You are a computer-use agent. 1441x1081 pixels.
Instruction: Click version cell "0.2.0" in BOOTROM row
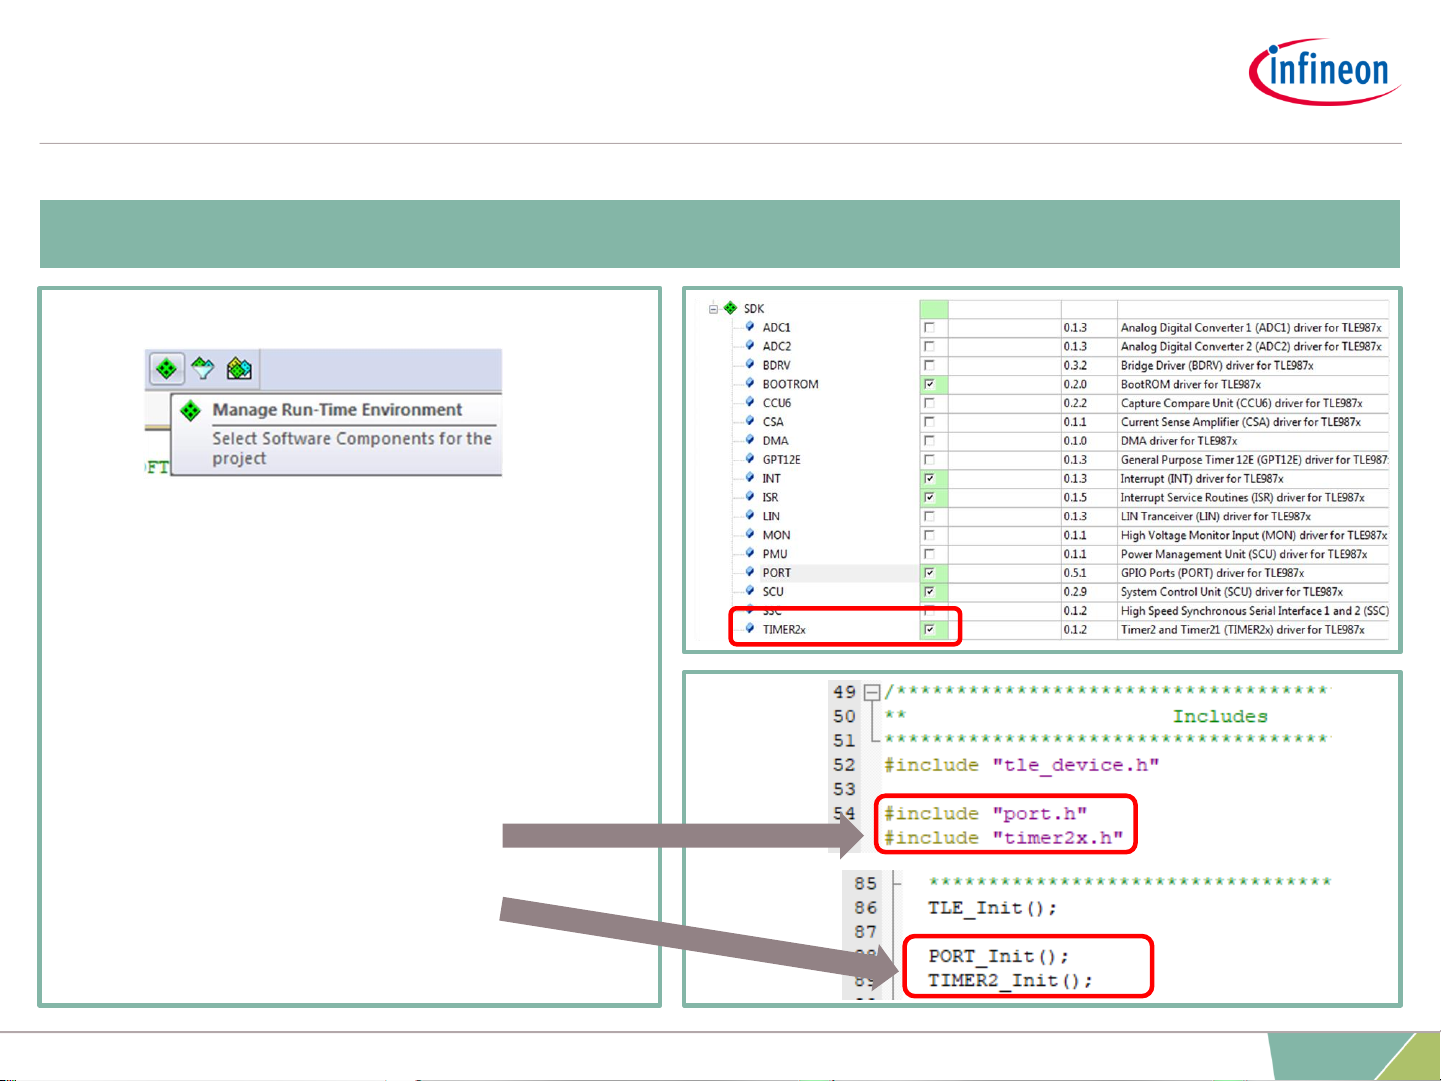pos(1075,384)
